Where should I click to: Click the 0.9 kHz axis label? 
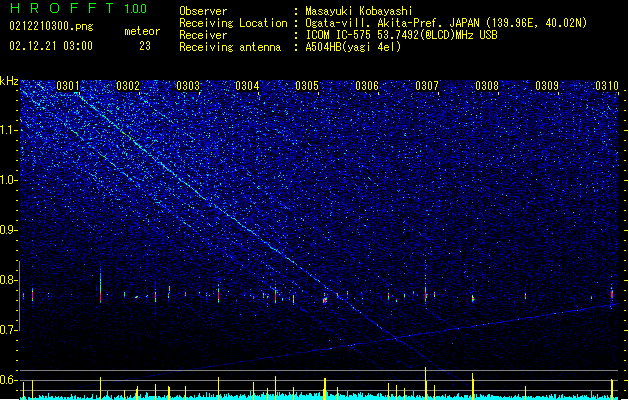click(x=9, y=230)
